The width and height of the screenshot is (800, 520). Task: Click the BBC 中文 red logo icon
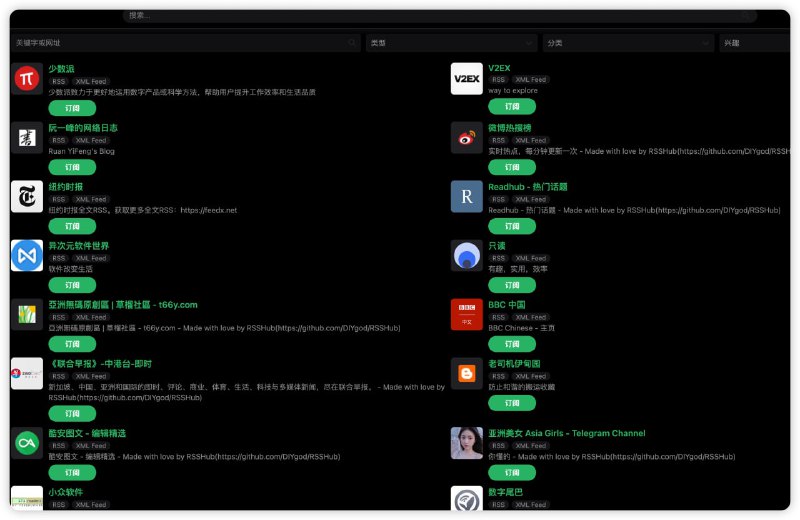coord(467,315)
